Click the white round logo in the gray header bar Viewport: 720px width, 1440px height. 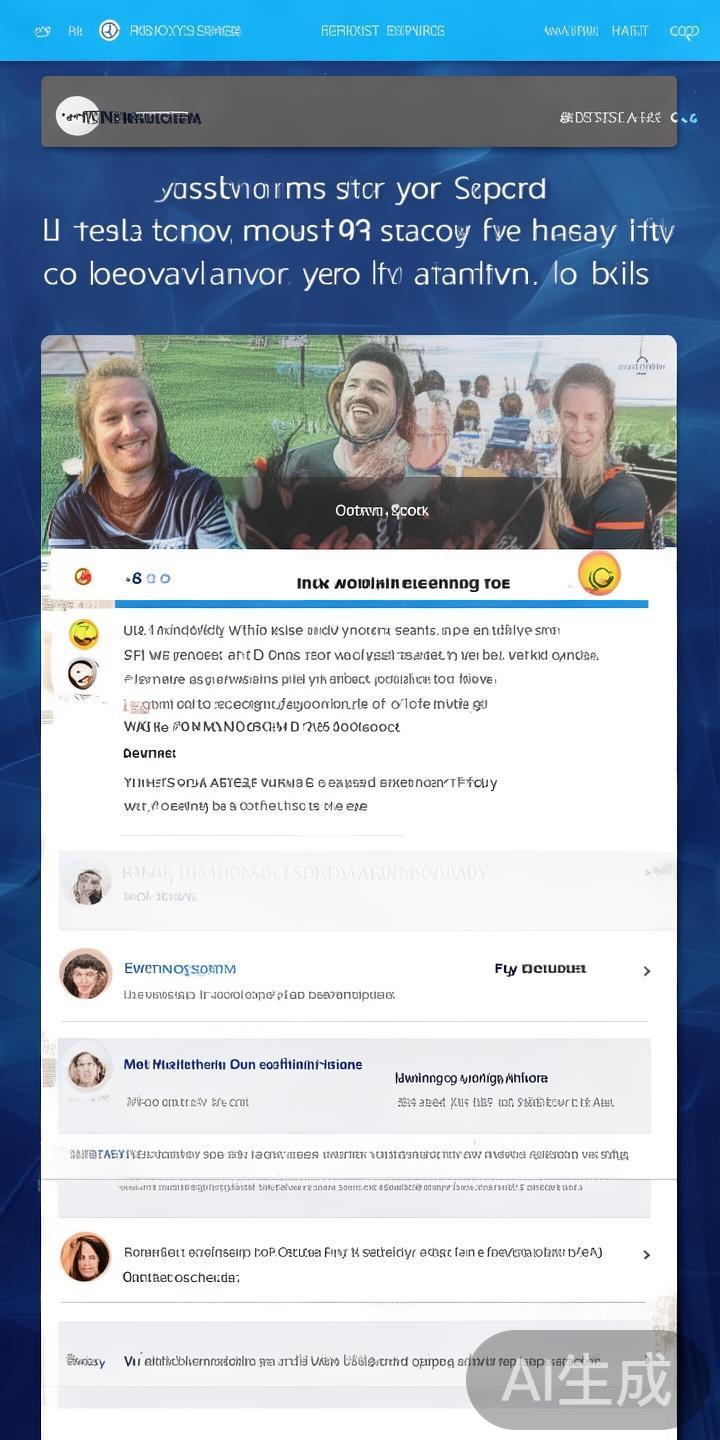click(77, 116)
